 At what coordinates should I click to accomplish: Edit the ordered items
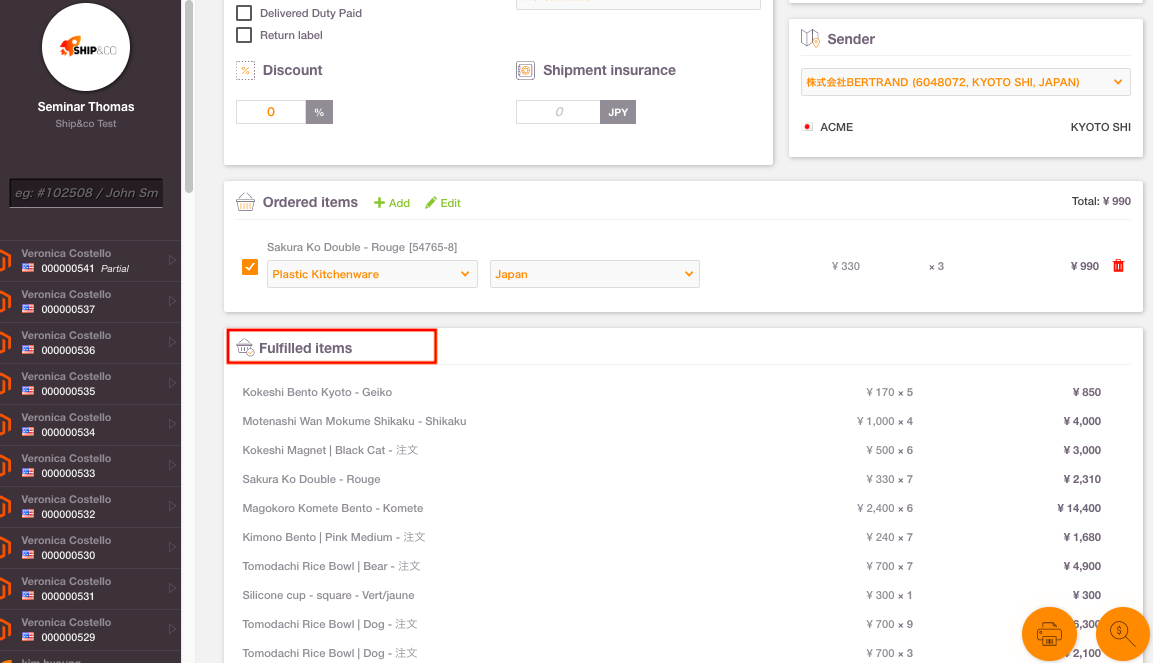(x=443, y=203)
